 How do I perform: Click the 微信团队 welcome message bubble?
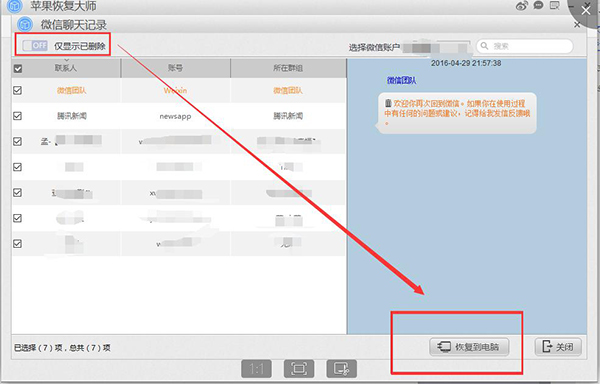[457, 113]
